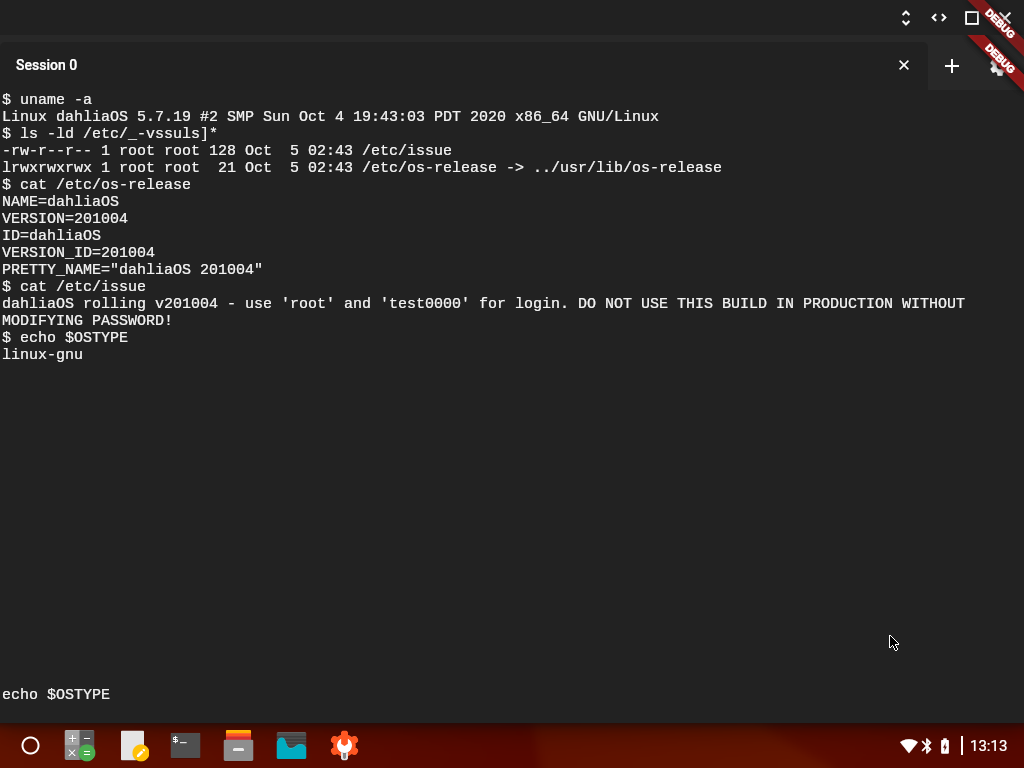Click the command input field with echo $OSTYPE
This screenshot has height=768, width=1024.
point(512,694)
